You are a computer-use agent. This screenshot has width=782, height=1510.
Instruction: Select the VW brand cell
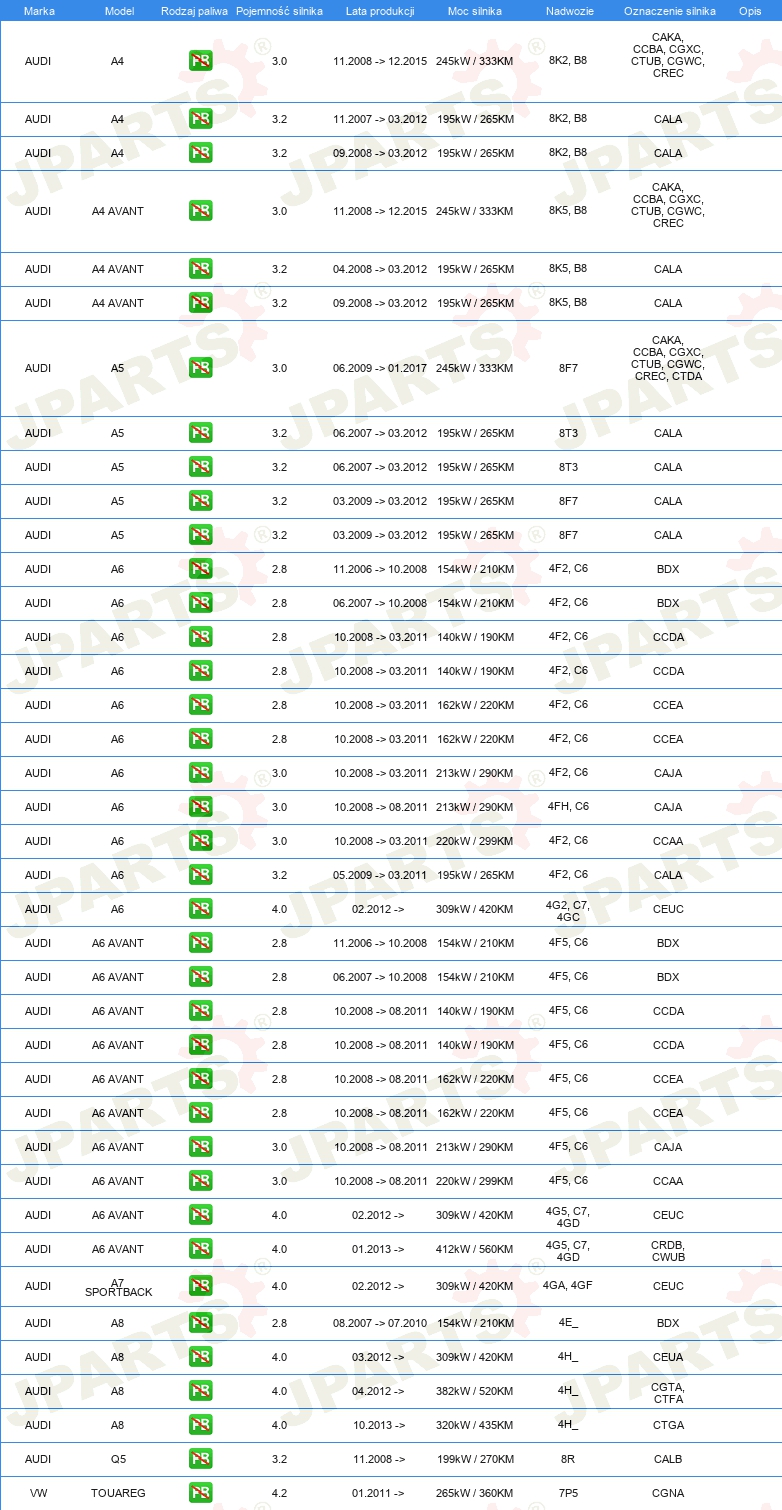click(x=38, y=1493)
